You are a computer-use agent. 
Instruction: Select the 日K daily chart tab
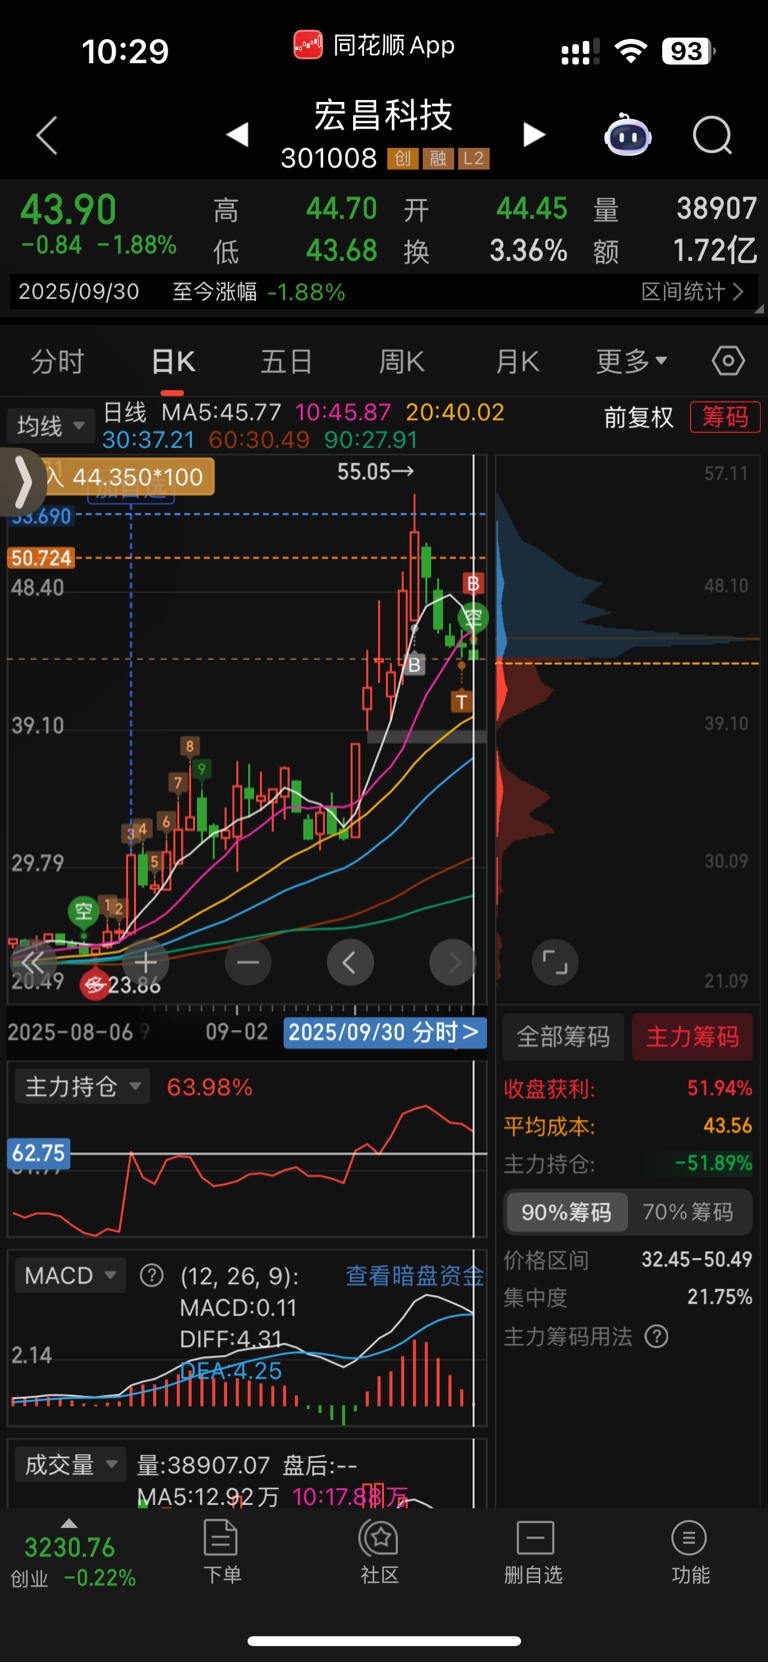pyautogui.click(x=173, y=361)
